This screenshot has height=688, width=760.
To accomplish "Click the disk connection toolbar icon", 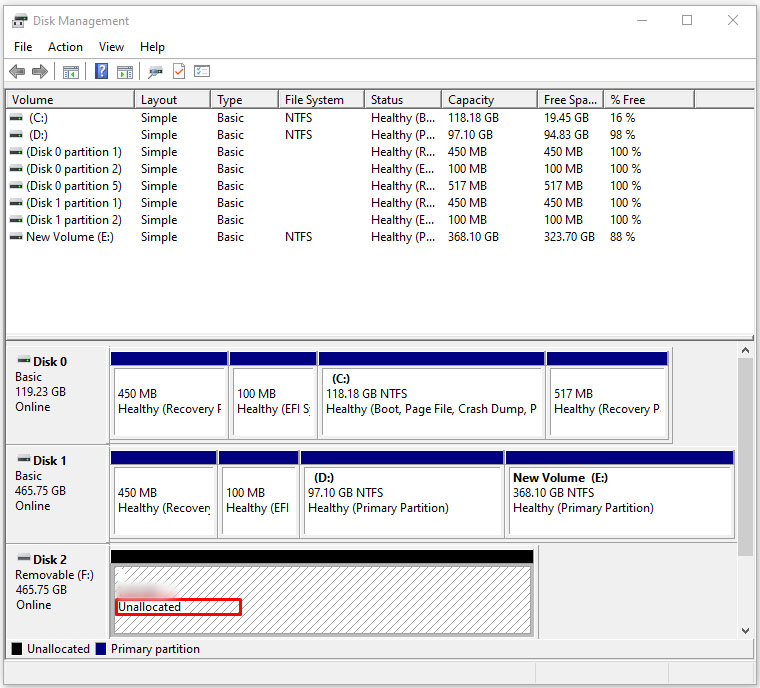I will pos(155,72).
